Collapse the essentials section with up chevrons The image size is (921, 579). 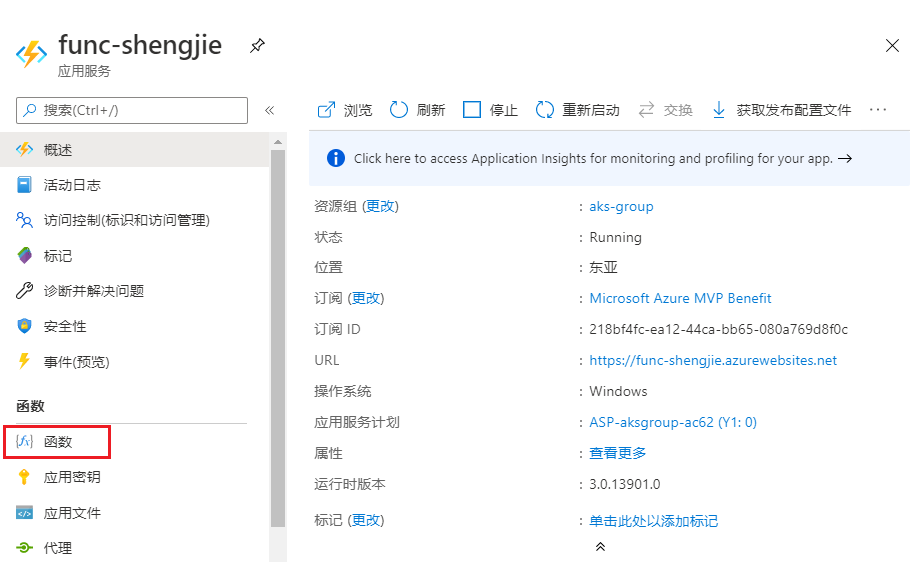[600, 547]
